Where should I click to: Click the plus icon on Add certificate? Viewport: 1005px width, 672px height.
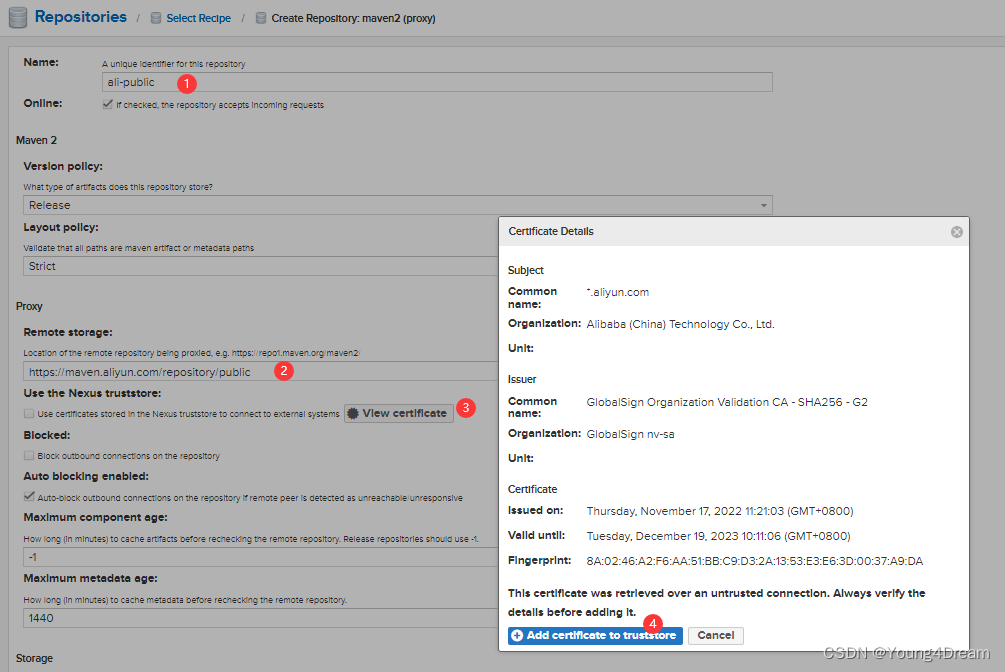pos(517,635)
